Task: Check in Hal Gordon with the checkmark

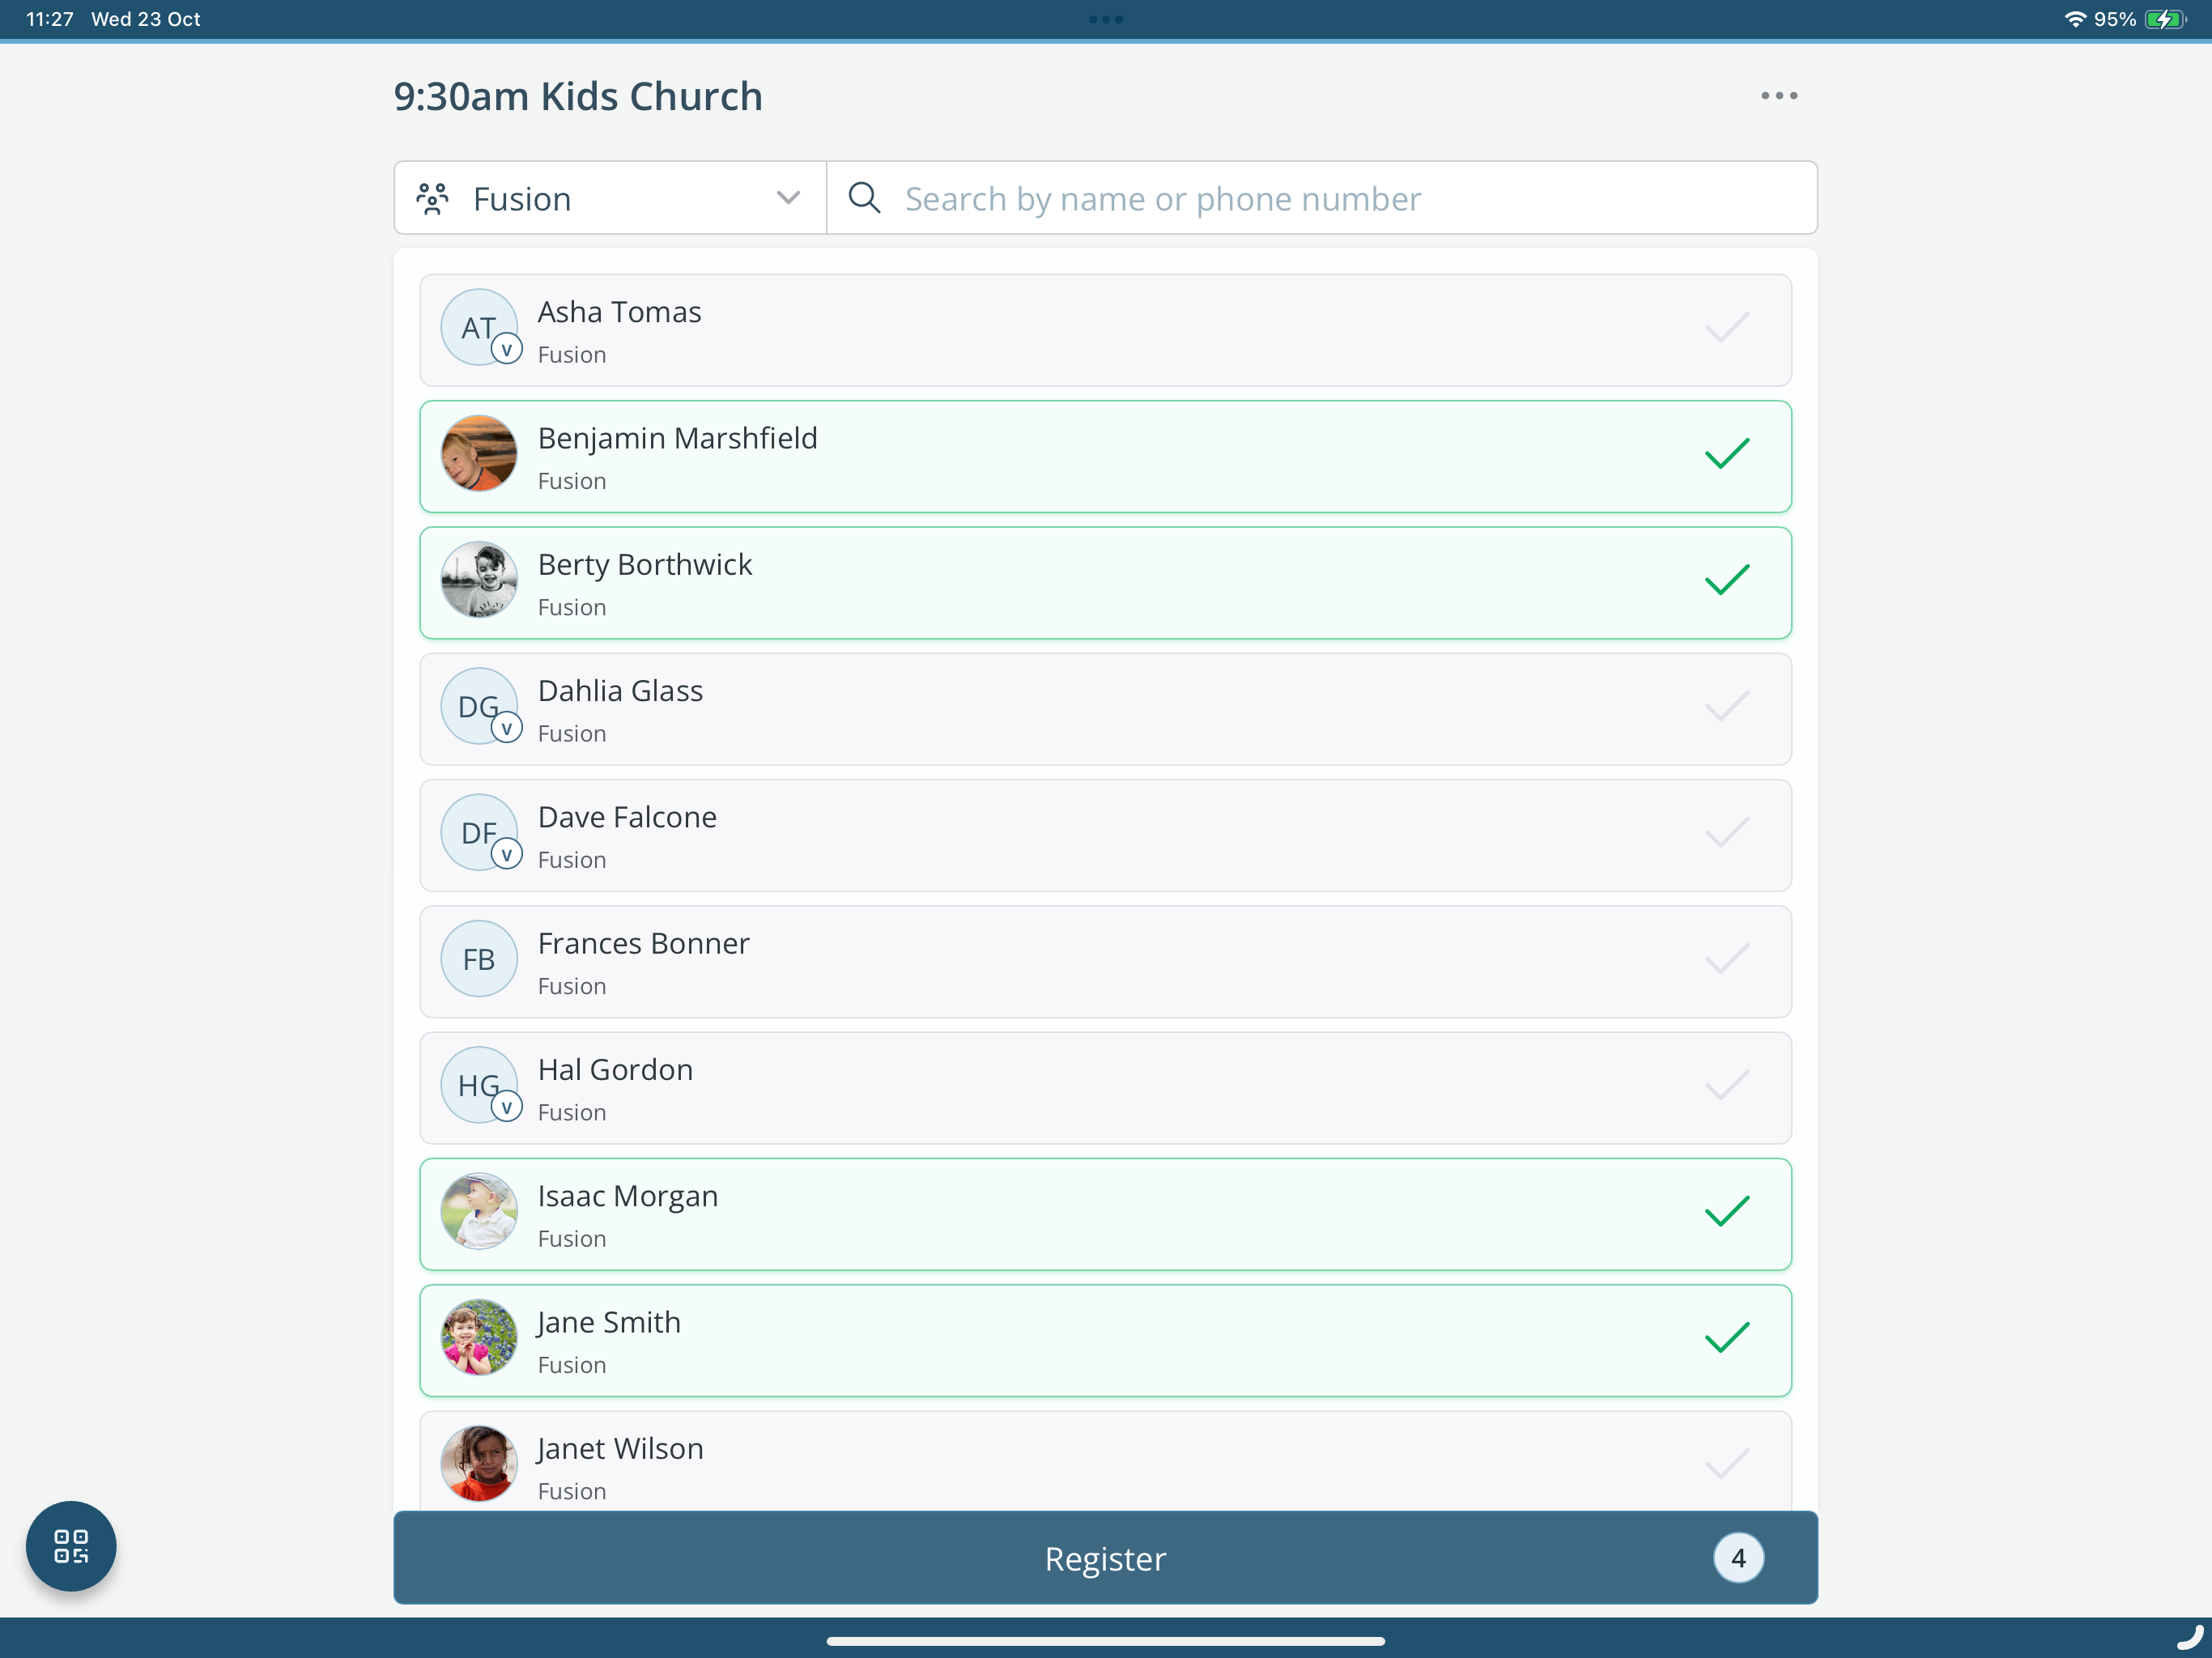Action: 1727,1085
